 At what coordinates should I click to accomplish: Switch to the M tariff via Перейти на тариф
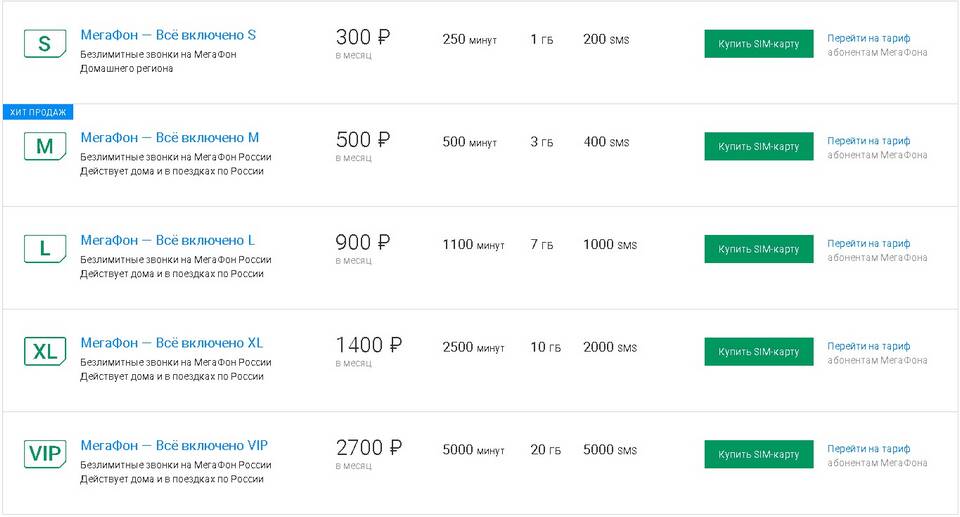click(x=868, y=141)
